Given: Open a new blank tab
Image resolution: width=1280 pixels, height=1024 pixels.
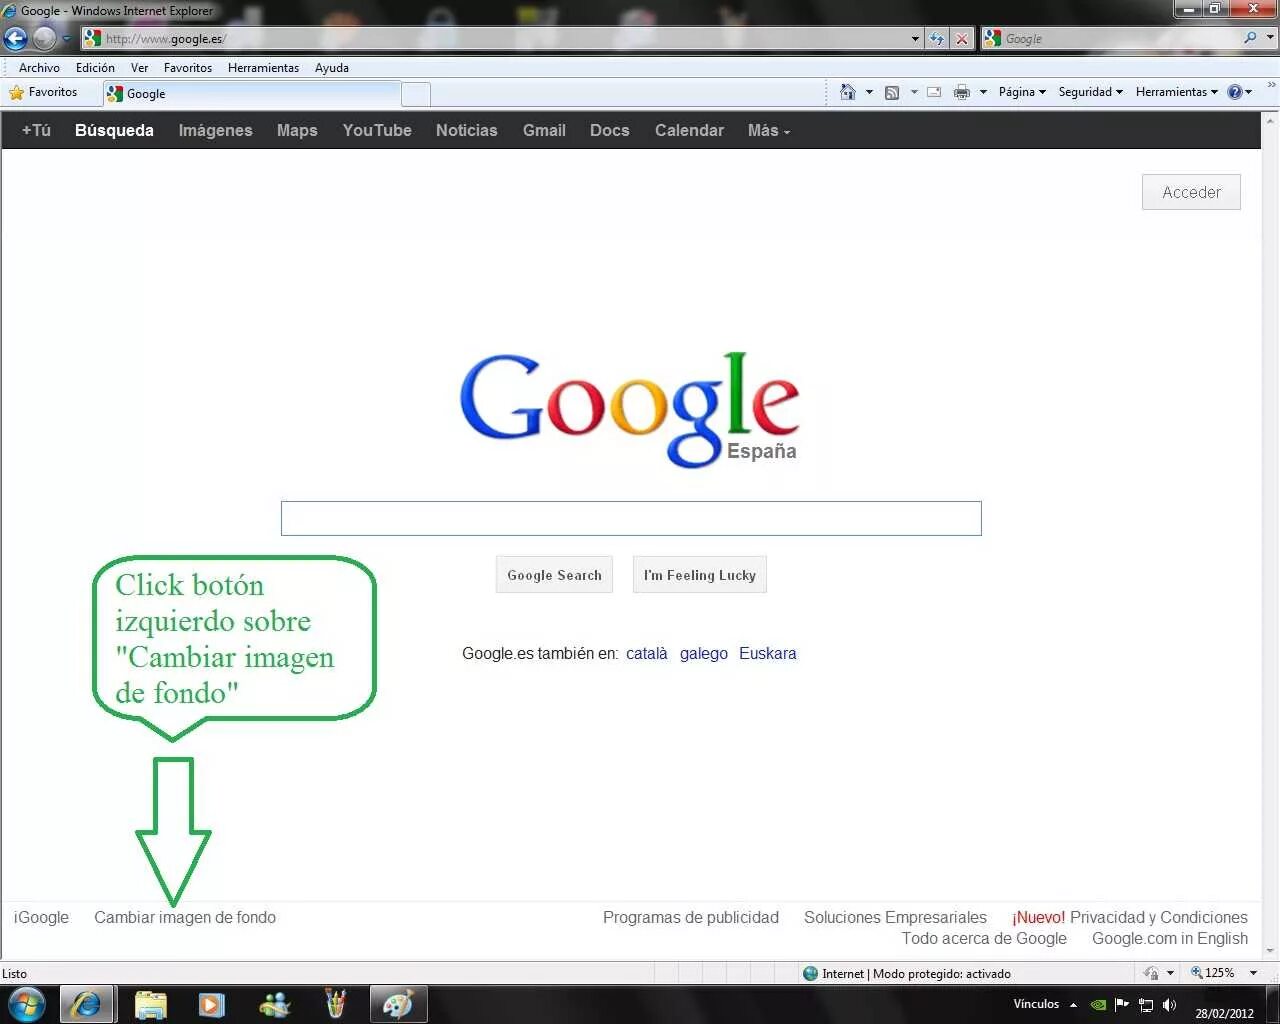Looking at the screenshot, I should 416,94.
